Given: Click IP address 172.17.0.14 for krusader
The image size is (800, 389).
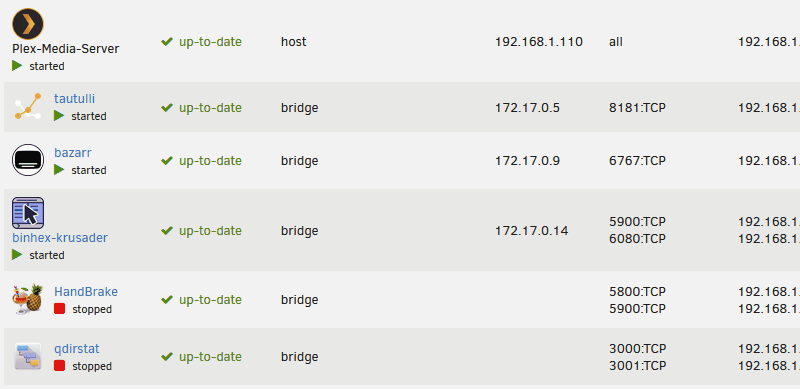Looking at the screenshot, I should [x=531, y=231].
